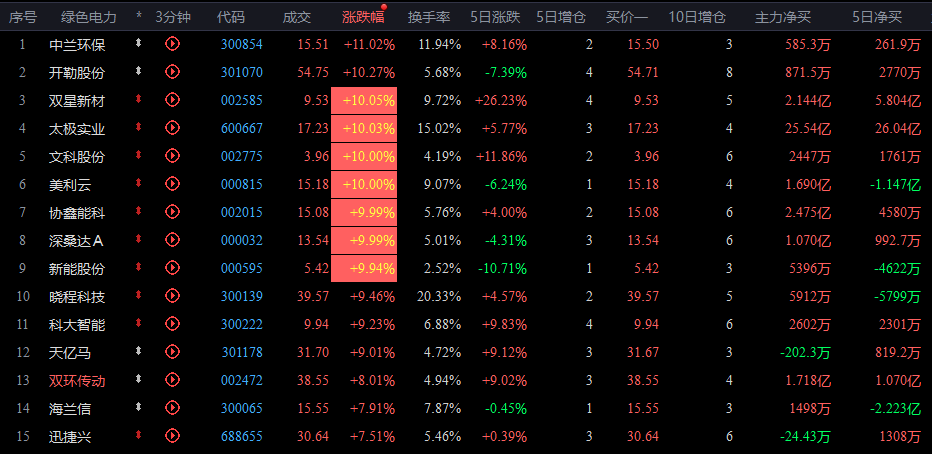Viewport: 932px width, 454px height.
Task: Sort by 换手率 column header
Action: point(429,17)
